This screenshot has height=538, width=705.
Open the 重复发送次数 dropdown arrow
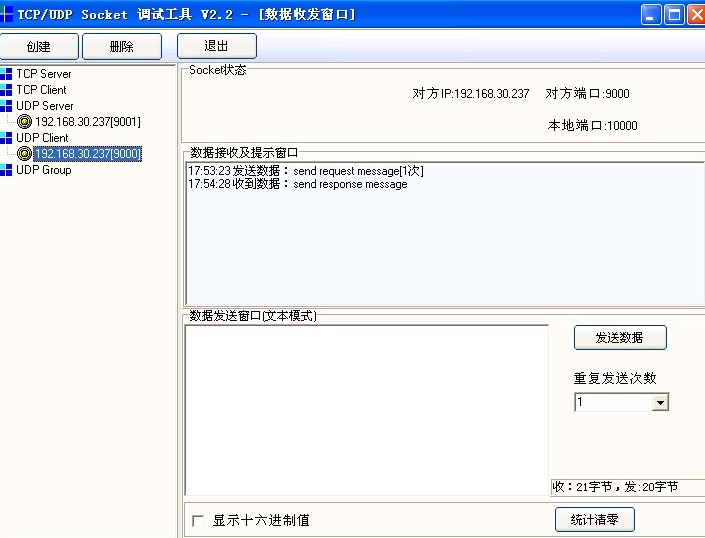click(x=659, y=403)
